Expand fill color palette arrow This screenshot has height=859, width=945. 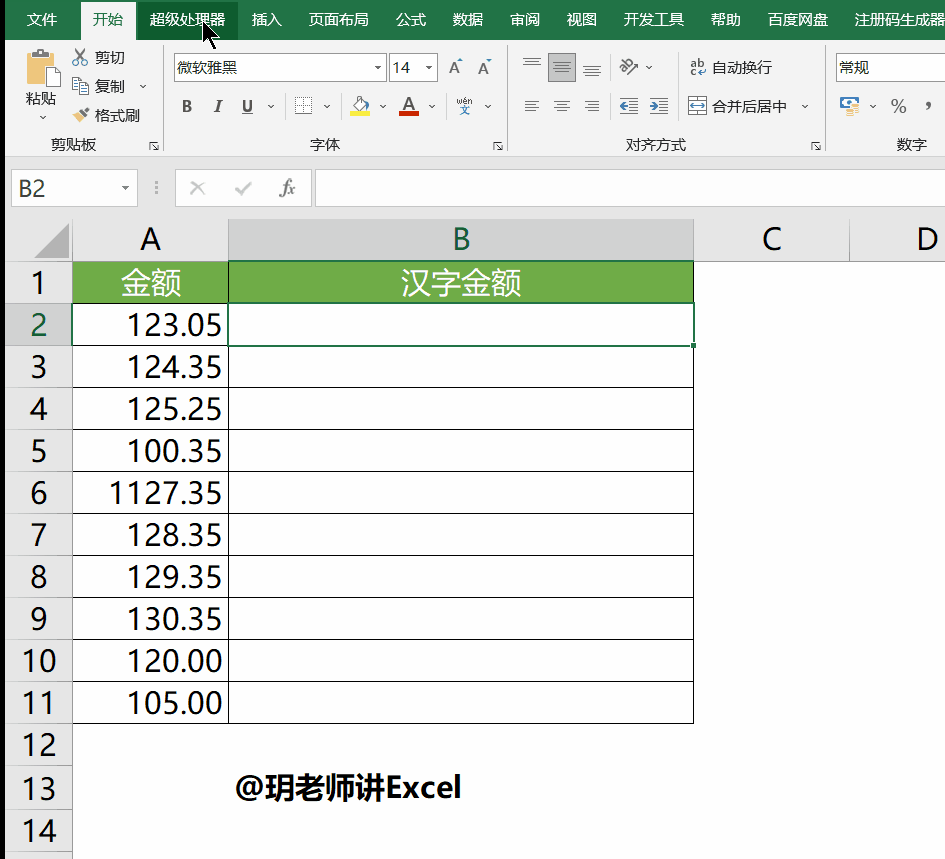tap(383, 107)
